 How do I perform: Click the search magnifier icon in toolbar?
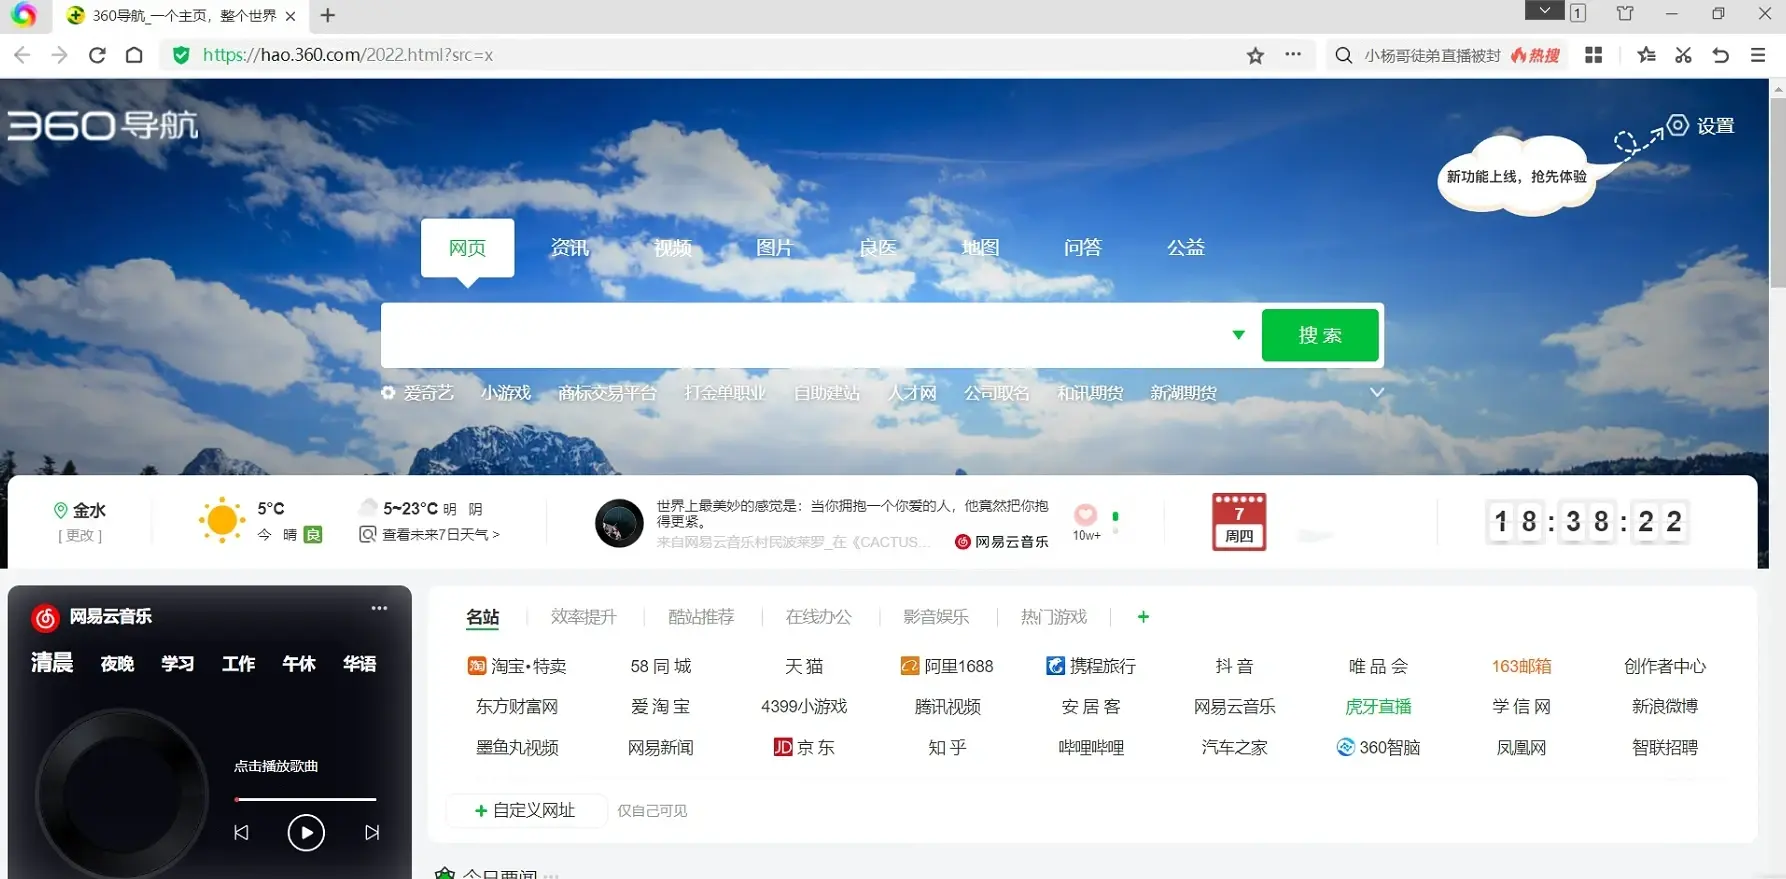coord(1344,55)
